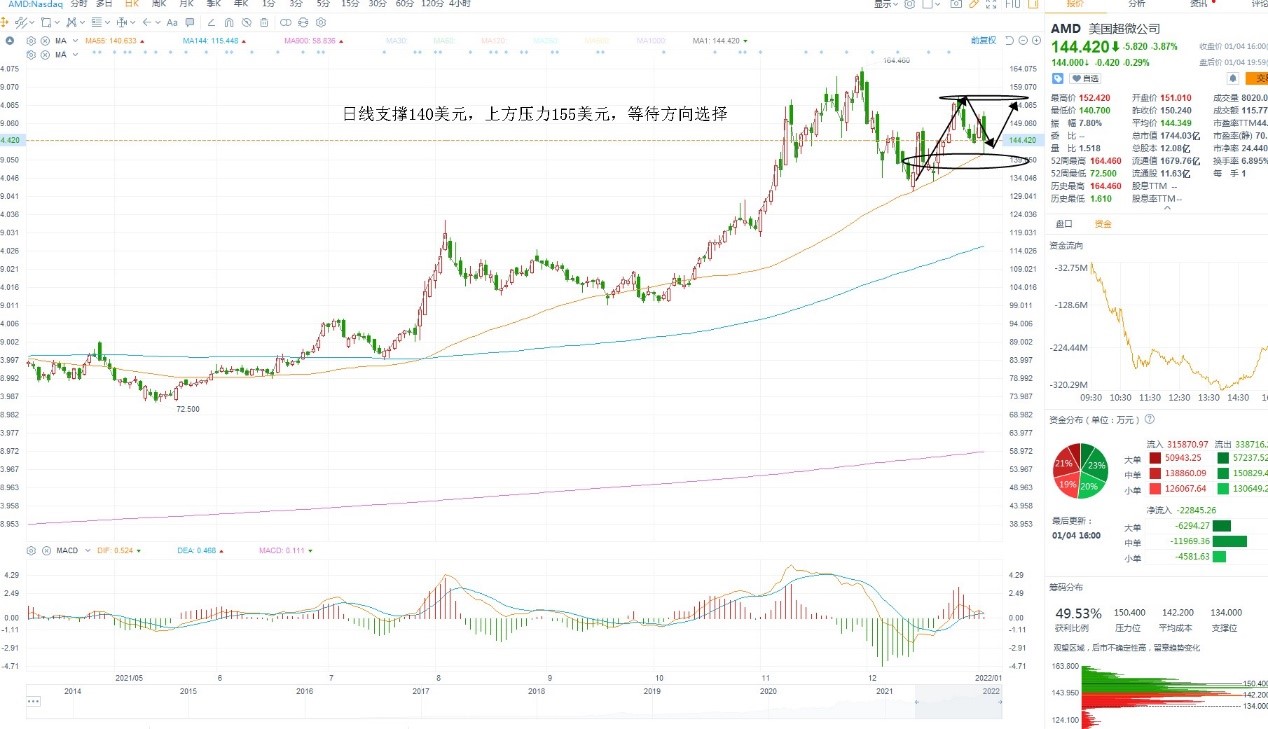
Task: Click the 前复权 adjustment link
Action: click(984, 40)
